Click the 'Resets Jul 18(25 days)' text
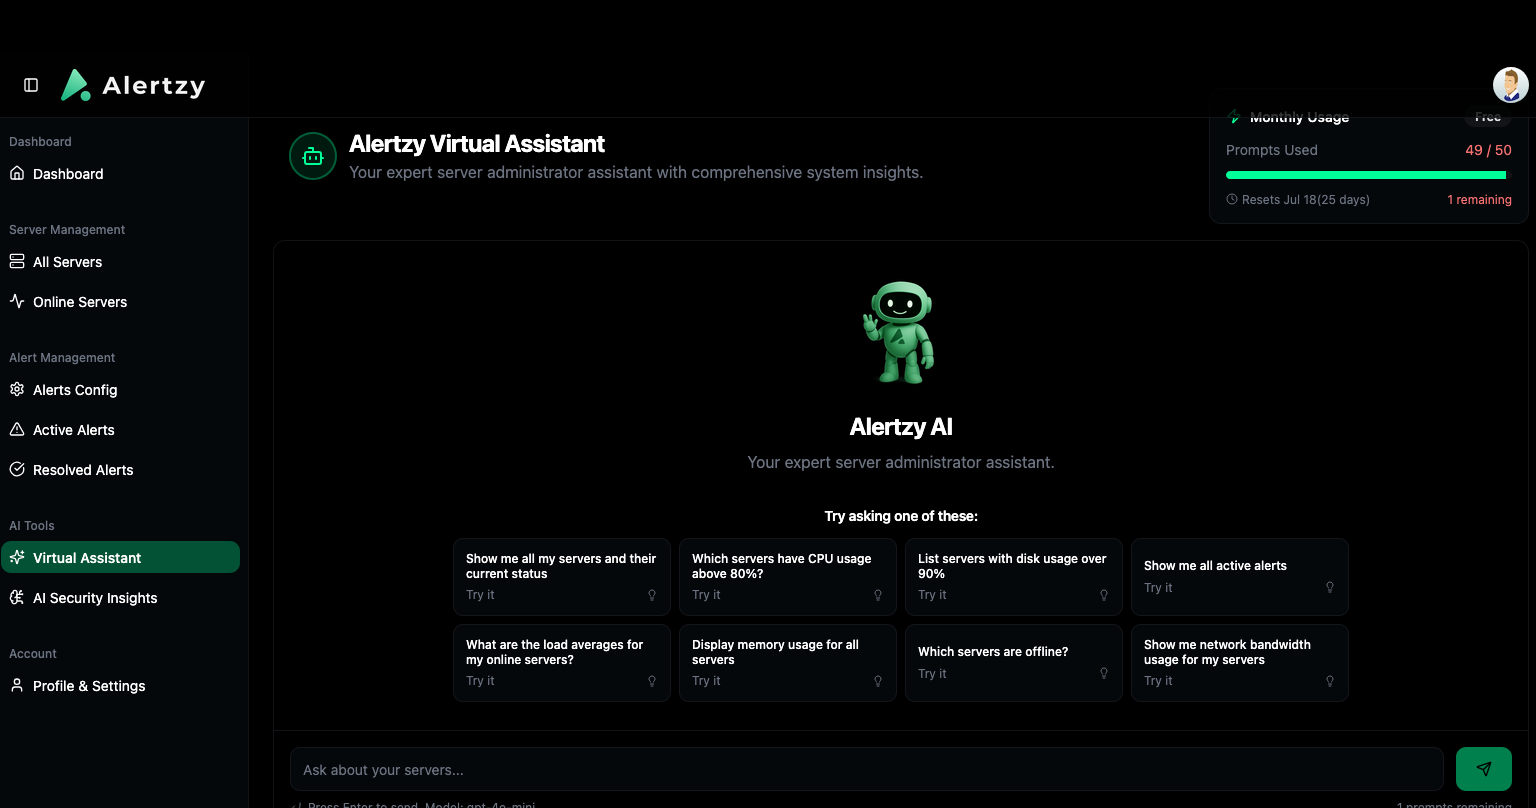The height and width of the screenshot is (808, 1536). [1306, 200]
